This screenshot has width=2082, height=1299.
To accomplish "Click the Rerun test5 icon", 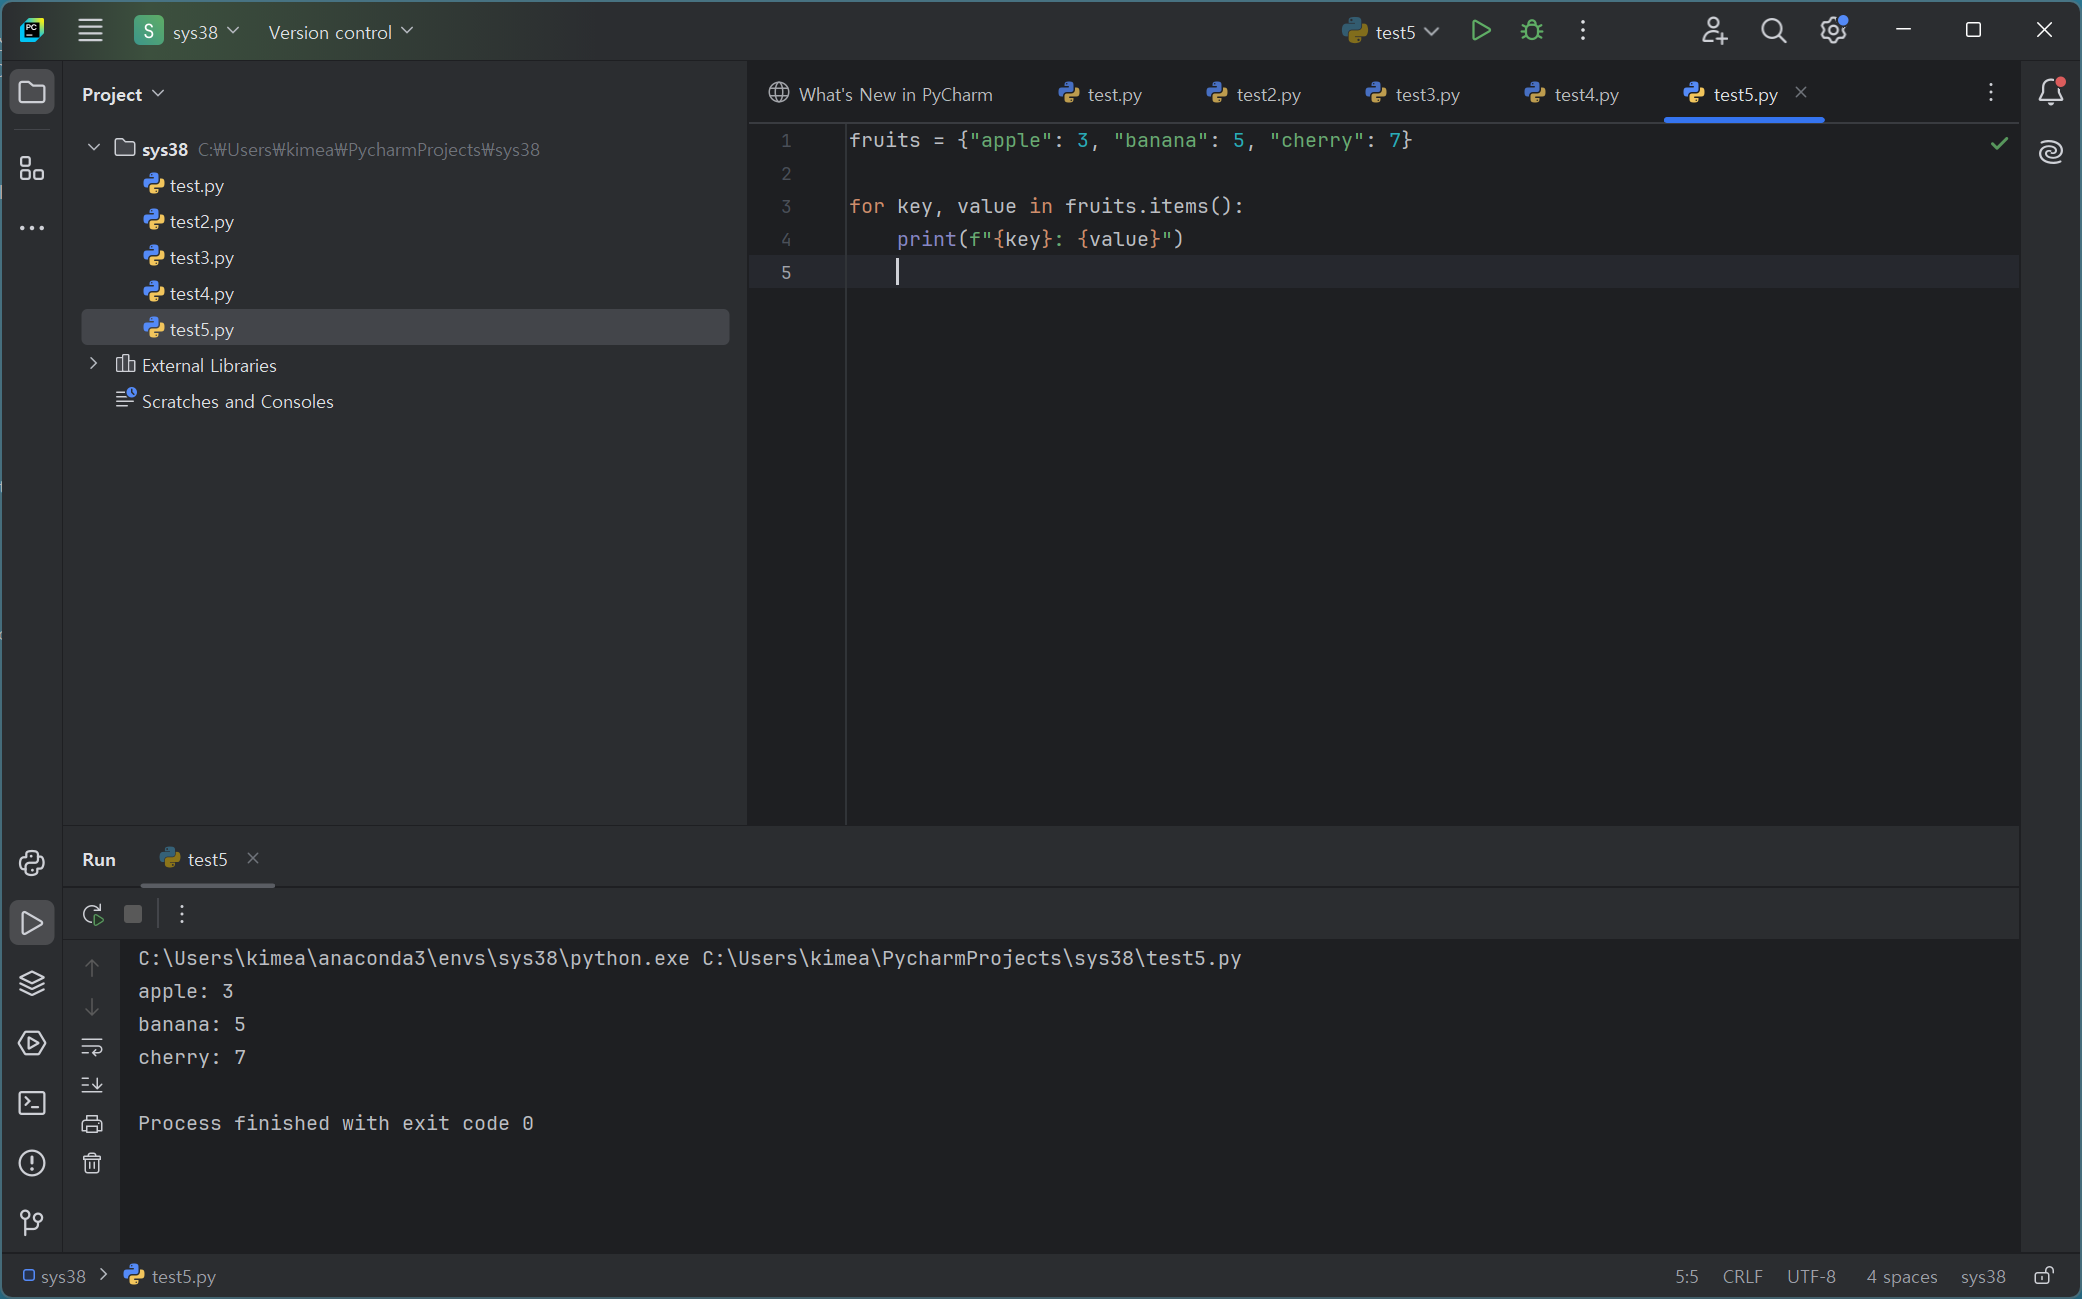I will point(93,914).
